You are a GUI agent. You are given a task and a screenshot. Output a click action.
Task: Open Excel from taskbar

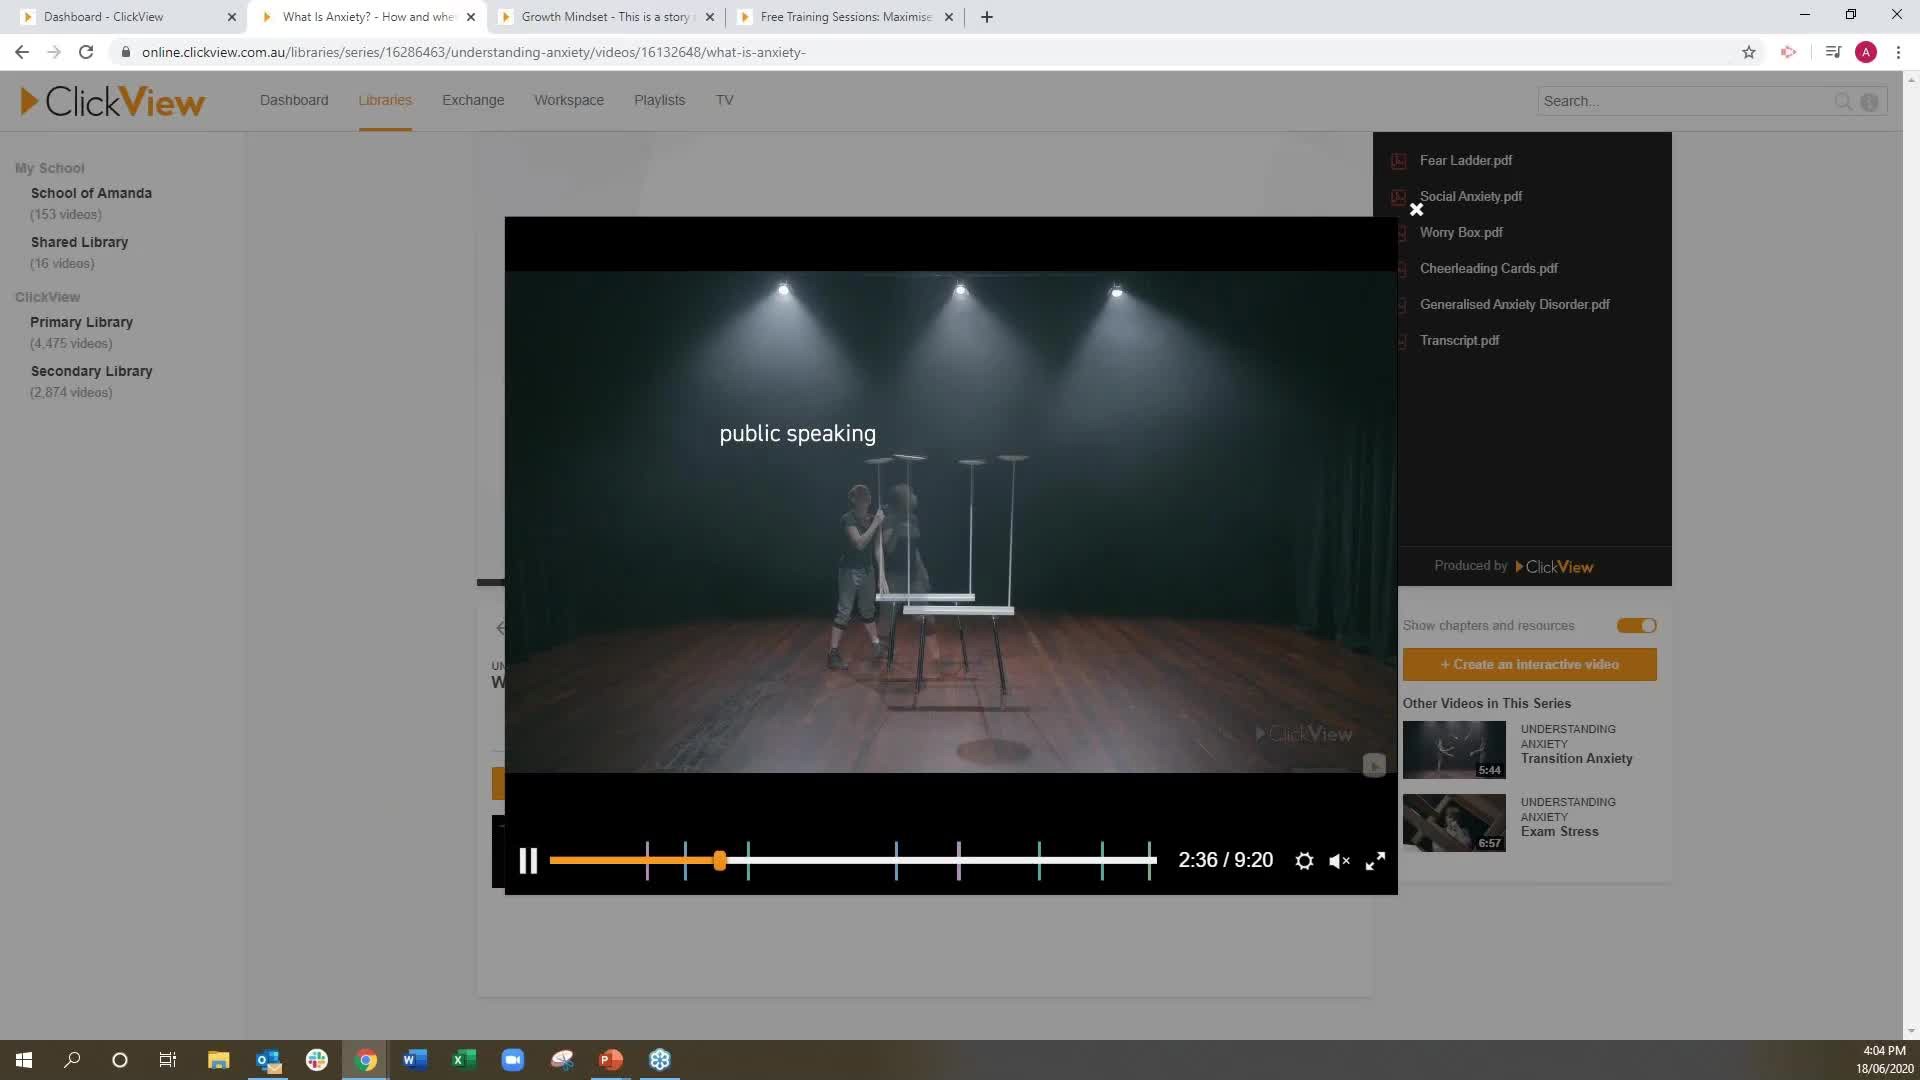tap(464, 1060)
